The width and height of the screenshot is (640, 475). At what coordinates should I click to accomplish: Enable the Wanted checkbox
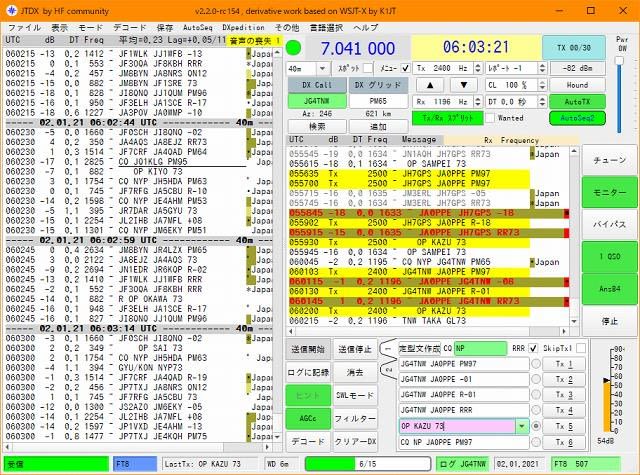click(x=490, y=118)
